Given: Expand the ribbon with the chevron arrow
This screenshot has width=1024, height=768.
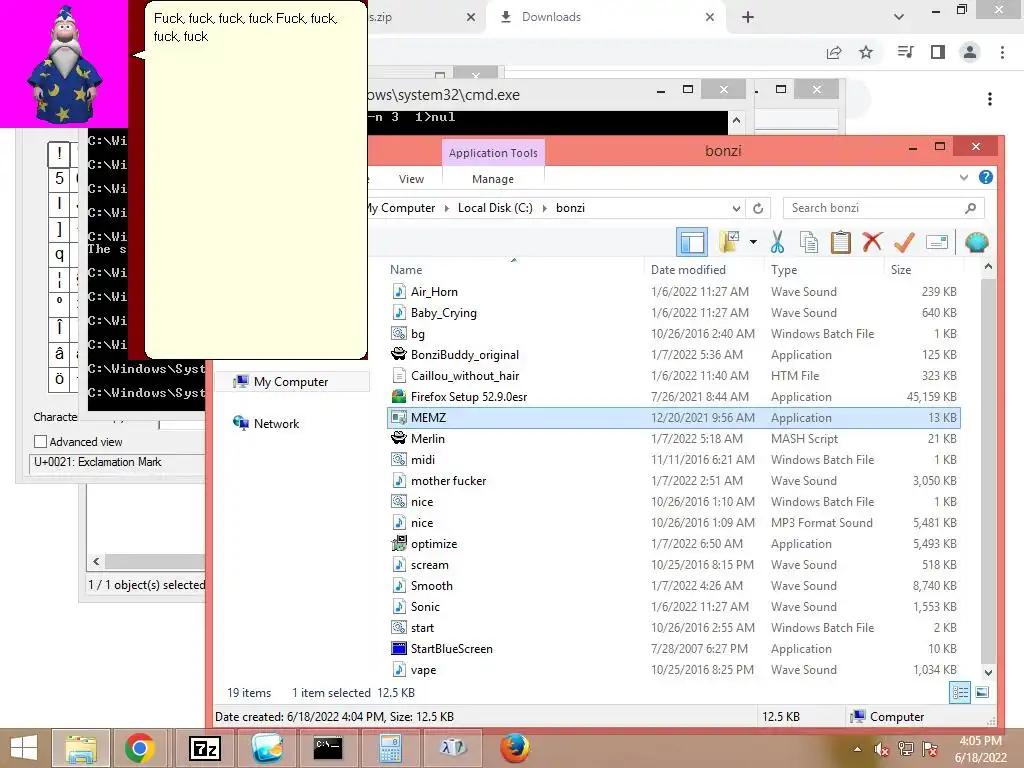Looking at the screenshot, I should click(963, 177).
